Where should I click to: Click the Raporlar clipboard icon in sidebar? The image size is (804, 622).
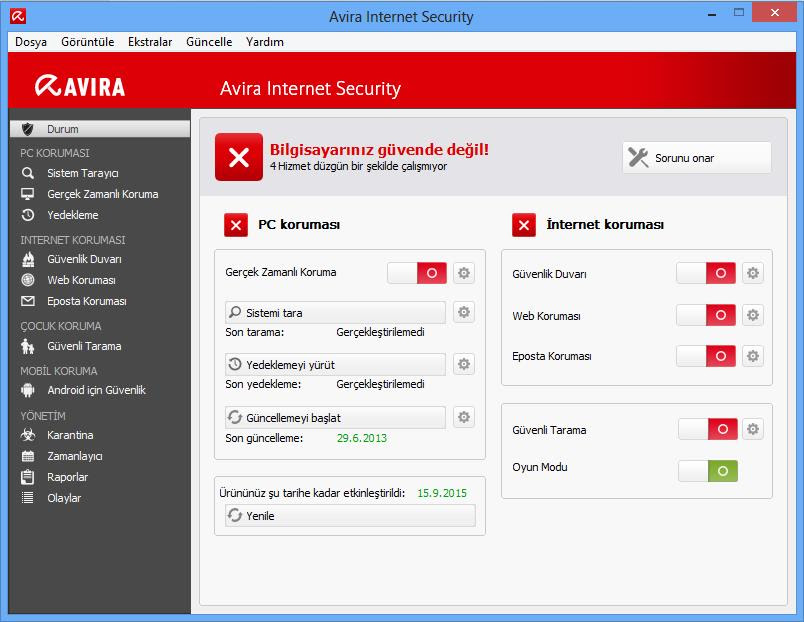[x=28, y=477]
